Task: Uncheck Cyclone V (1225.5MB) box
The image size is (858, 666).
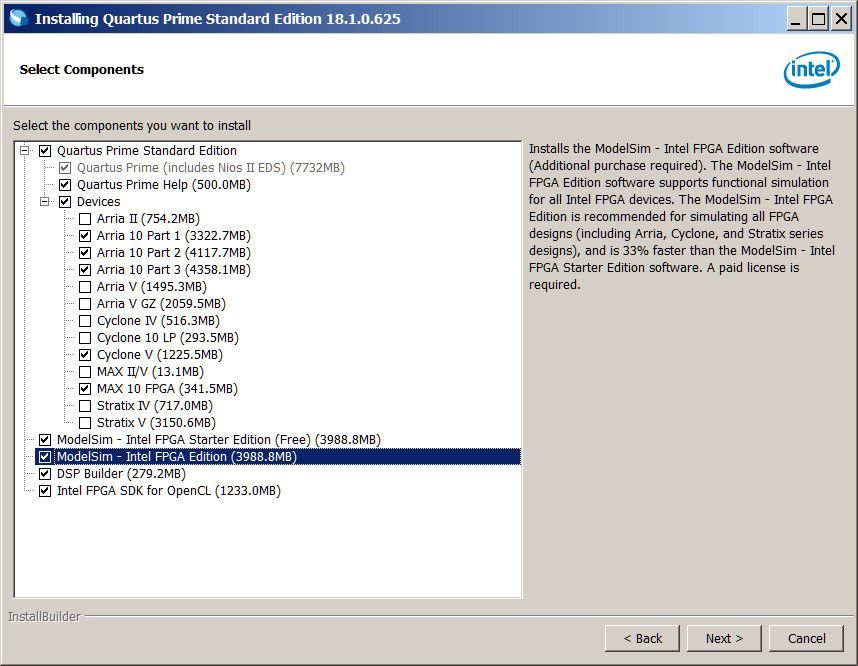Action: (x=85, y=355)
